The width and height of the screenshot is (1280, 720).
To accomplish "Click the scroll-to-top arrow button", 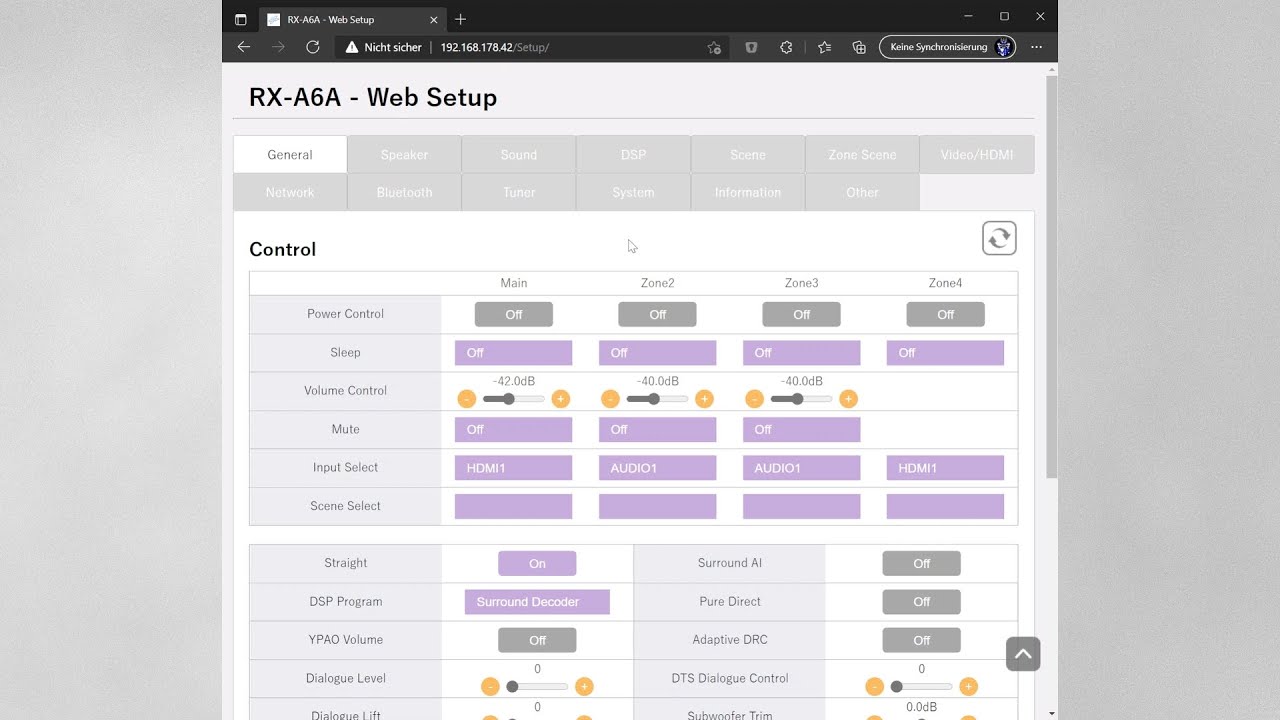I will 1023,654.
